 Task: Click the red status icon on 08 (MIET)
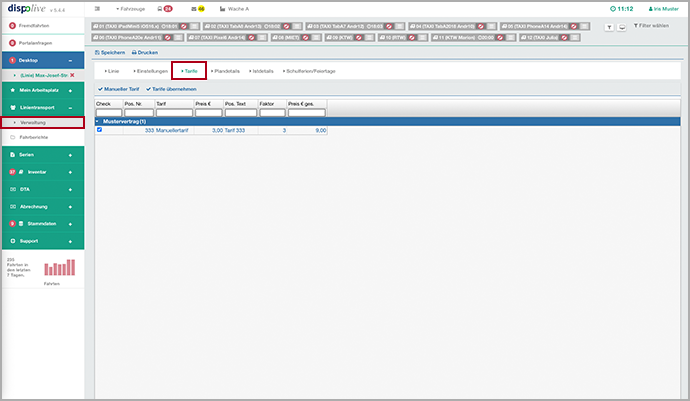[305, 37]
